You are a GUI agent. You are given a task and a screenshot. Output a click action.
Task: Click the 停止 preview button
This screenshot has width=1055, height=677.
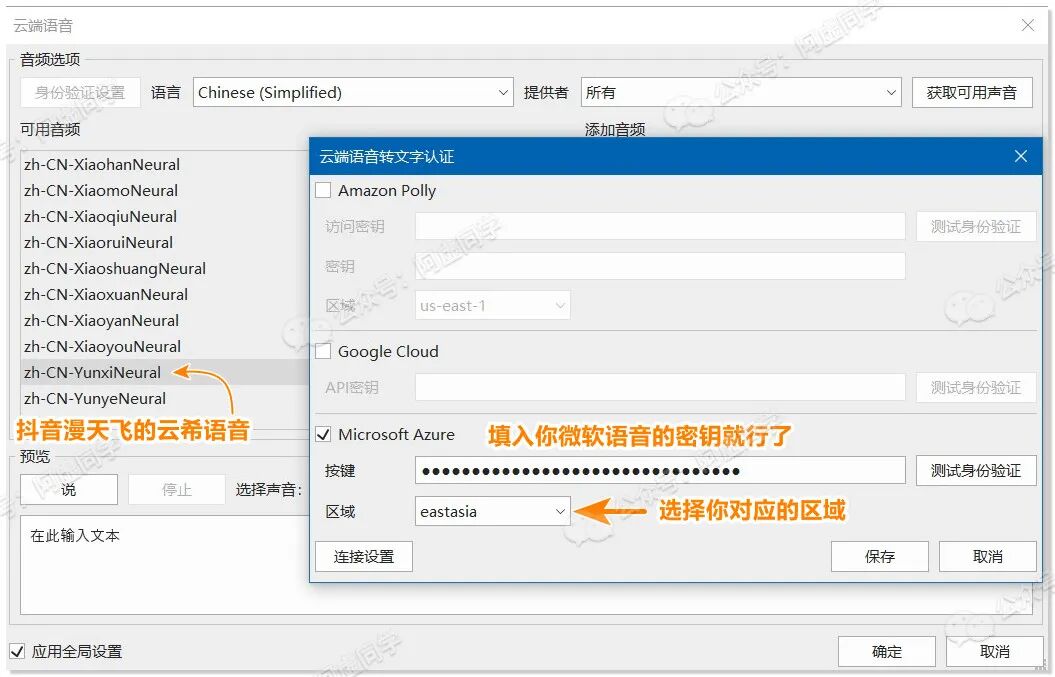click(177, 489)
